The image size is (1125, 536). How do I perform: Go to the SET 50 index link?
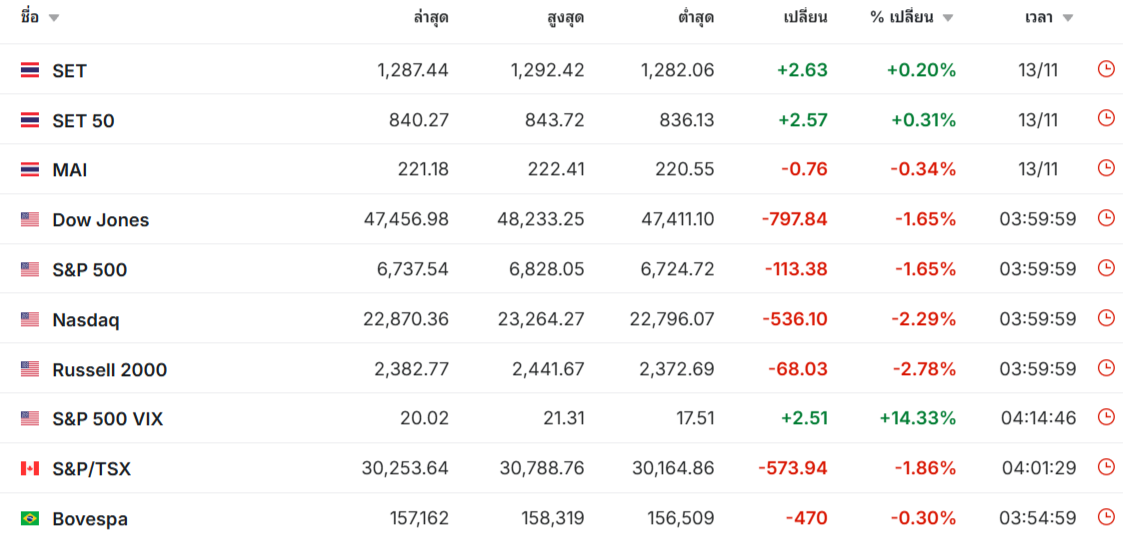83,121
